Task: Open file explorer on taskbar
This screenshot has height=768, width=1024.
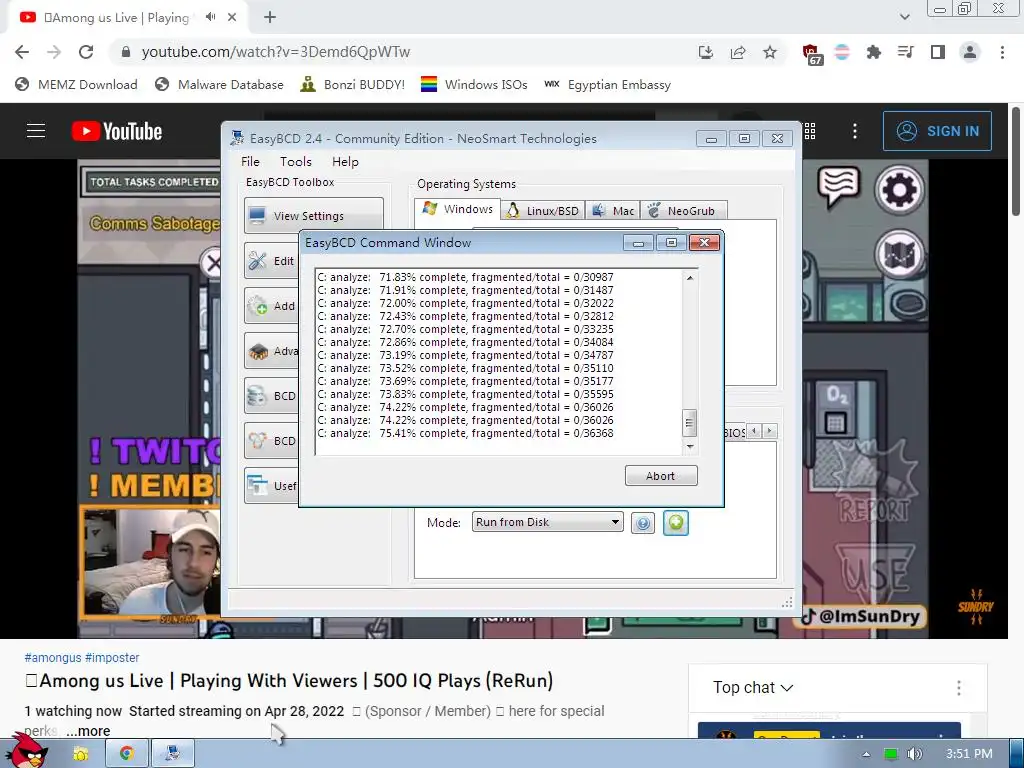Action: tap(81, 754)
